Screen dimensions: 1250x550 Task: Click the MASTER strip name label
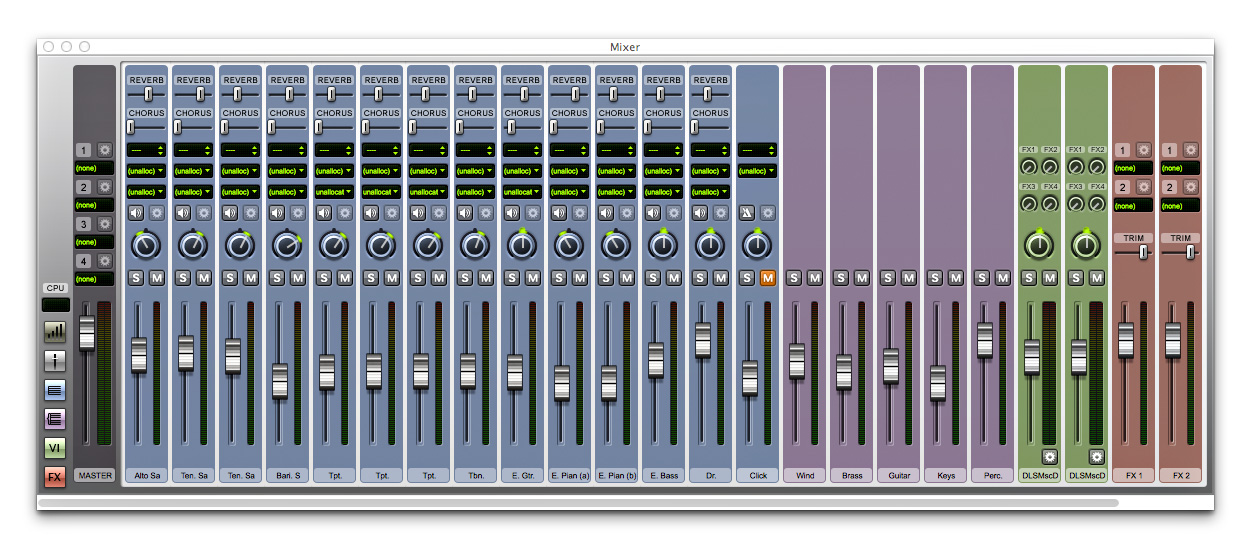point(95,475)
